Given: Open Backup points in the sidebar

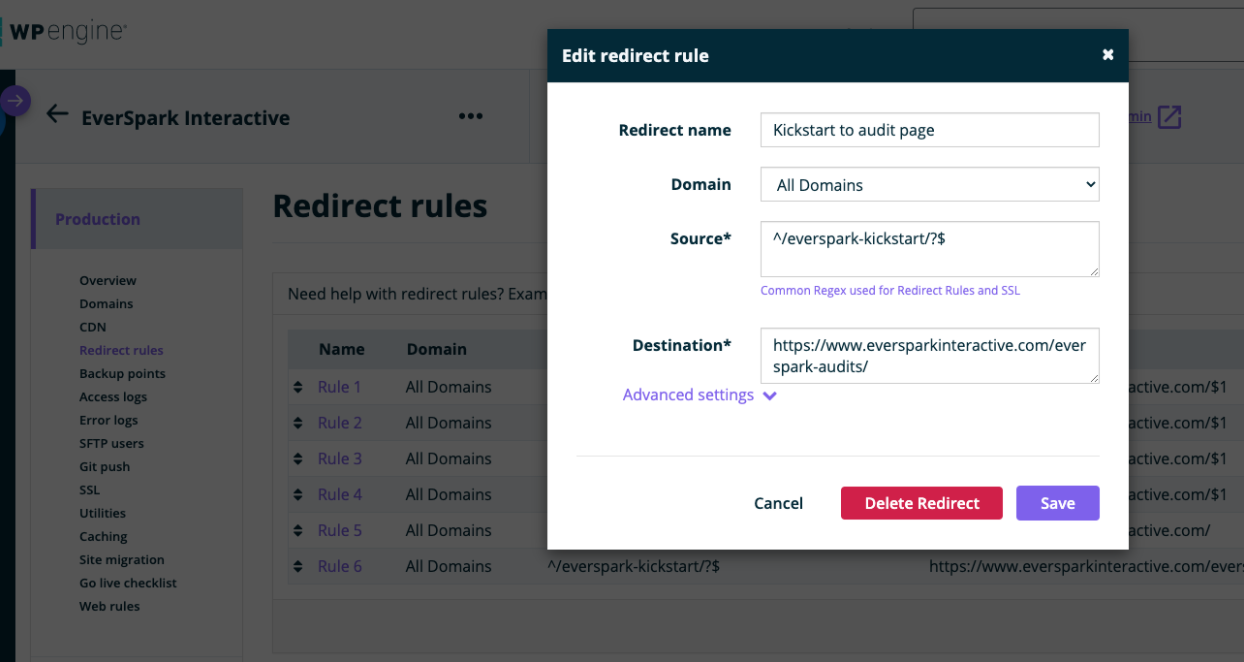Looking at the screenshot, I should [122, 374].
